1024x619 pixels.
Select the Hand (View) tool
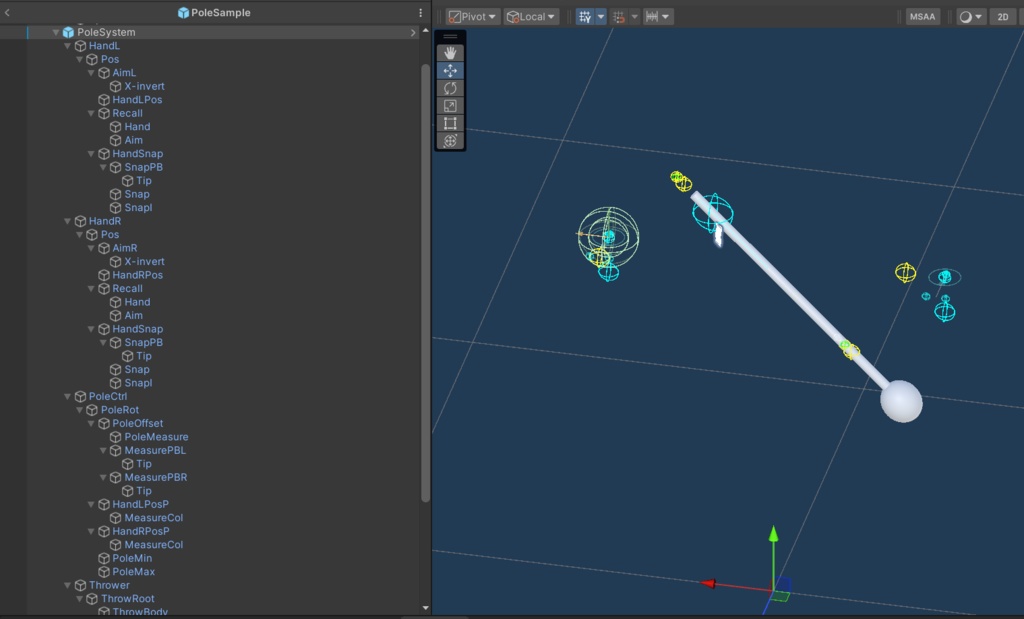click(450, 53)
